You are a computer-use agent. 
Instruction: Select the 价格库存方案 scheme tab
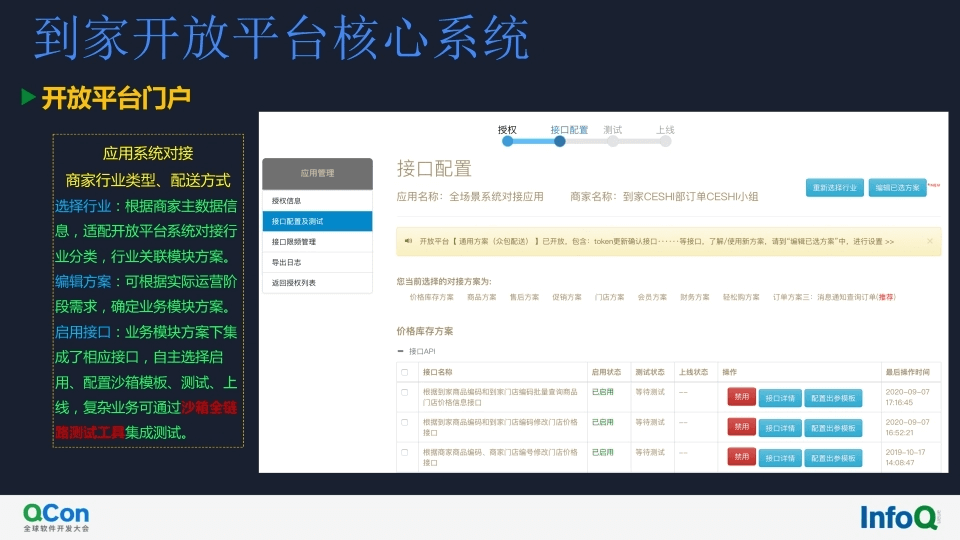(432, 297)
